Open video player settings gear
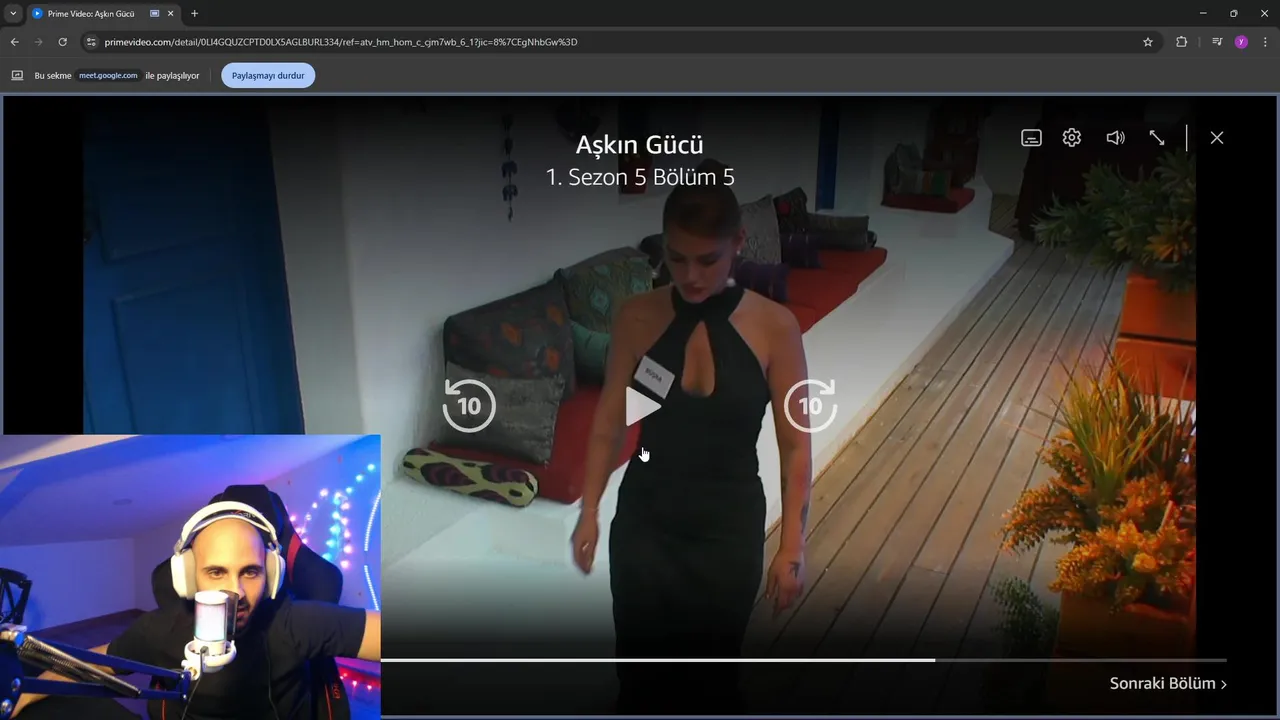Image resolution: width=1280 pixels, height=720 pixels. pos(1072,138)
